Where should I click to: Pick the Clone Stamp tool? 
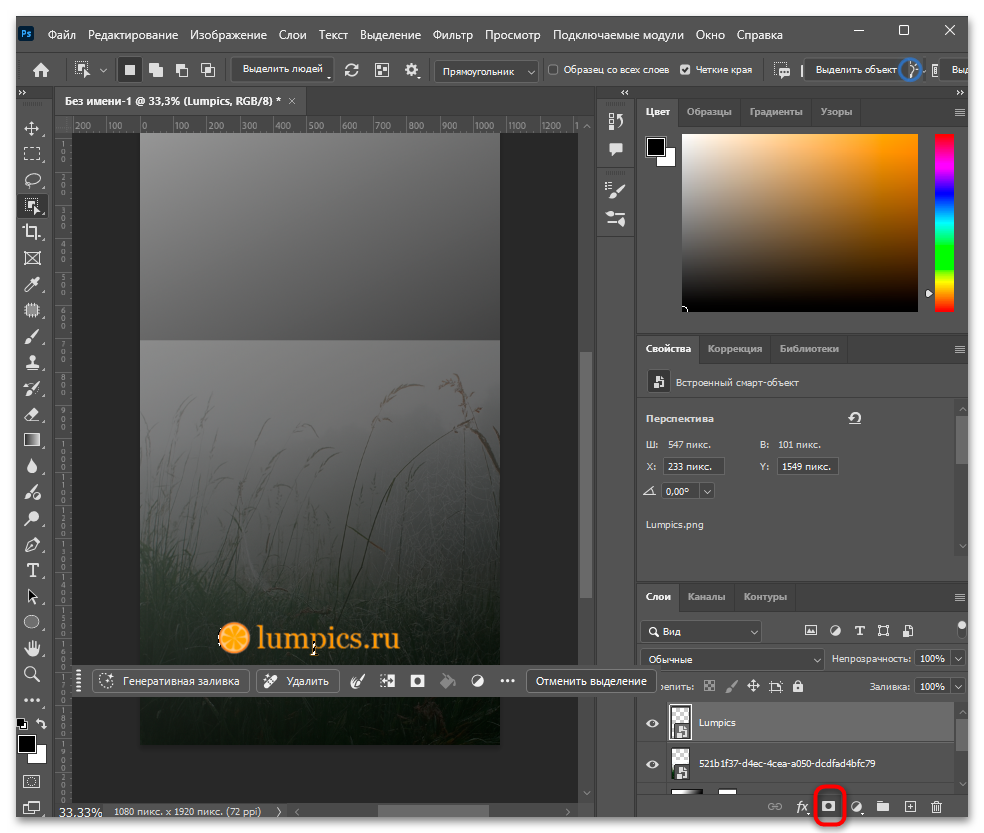[x=32, y=362]
